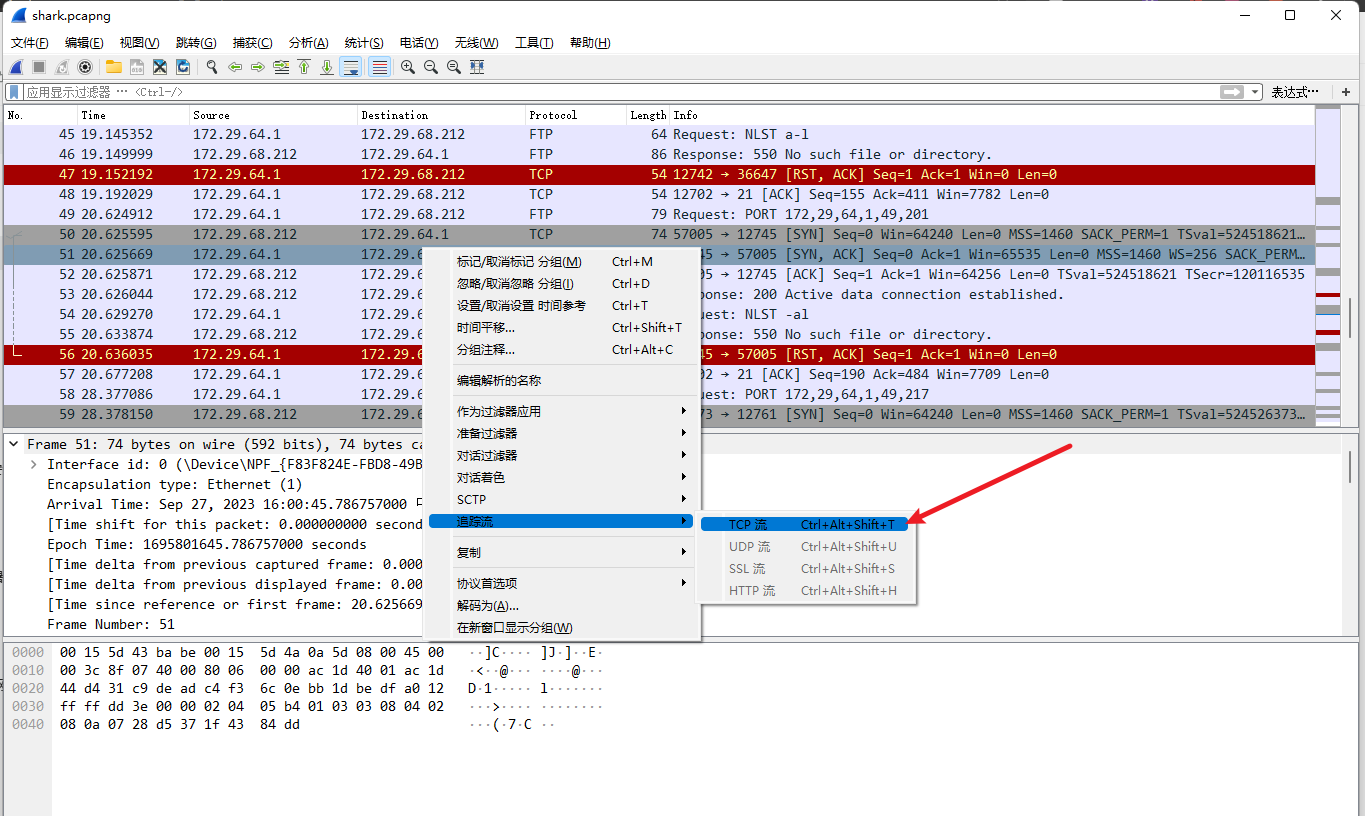
Task: Go back in packet history, green left arrow
Action: point(235,67)
